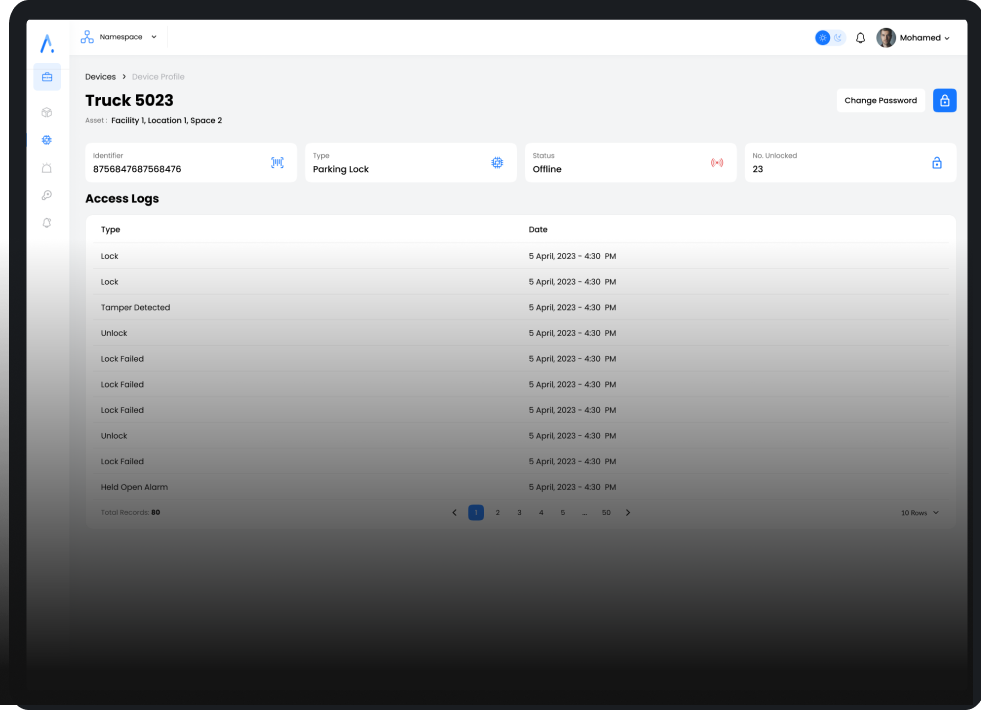
Task: Select page 2 in pagination
Action: (x=498, y=512)
